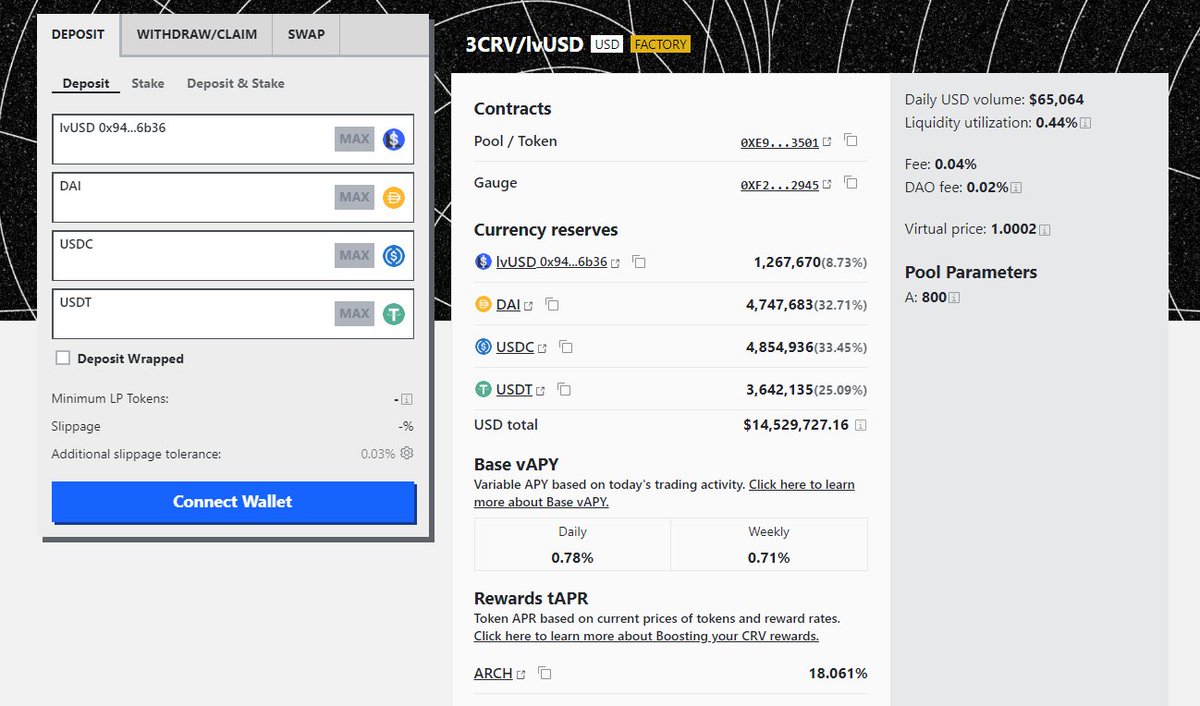Click MAX for lvUSD deposit
Screen dimensions: 1200x706
pyautogui.click(x=354, y=139)
